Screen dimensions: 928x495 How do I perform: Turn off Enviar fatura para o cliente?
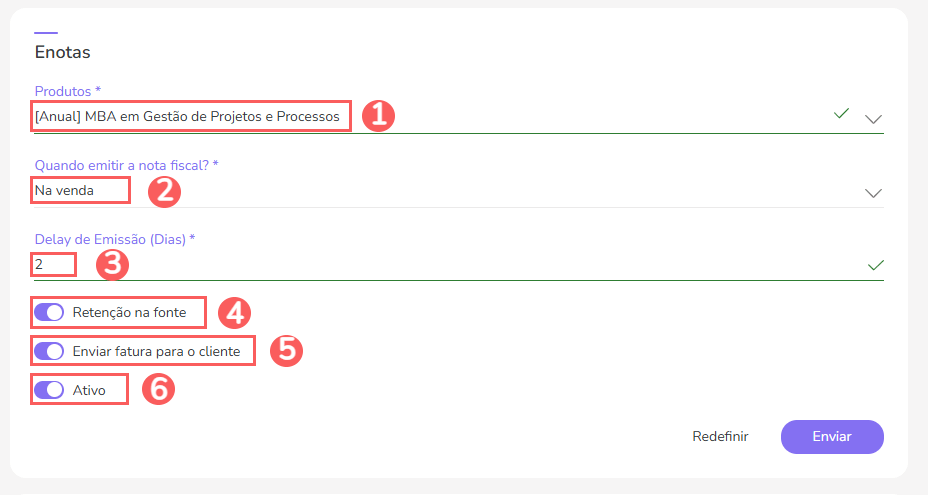49,351
